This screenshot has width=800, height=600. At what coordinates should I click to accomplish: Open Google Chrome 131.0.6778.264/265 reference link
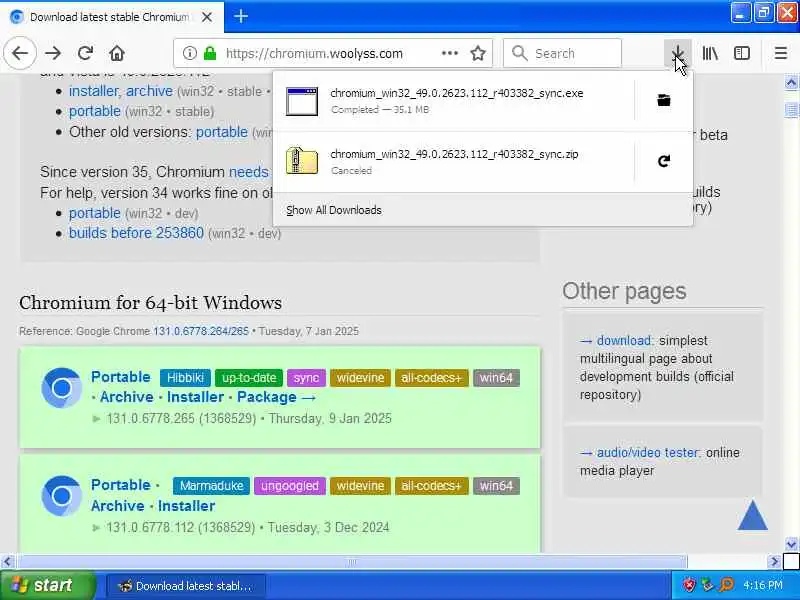(201, 331)
